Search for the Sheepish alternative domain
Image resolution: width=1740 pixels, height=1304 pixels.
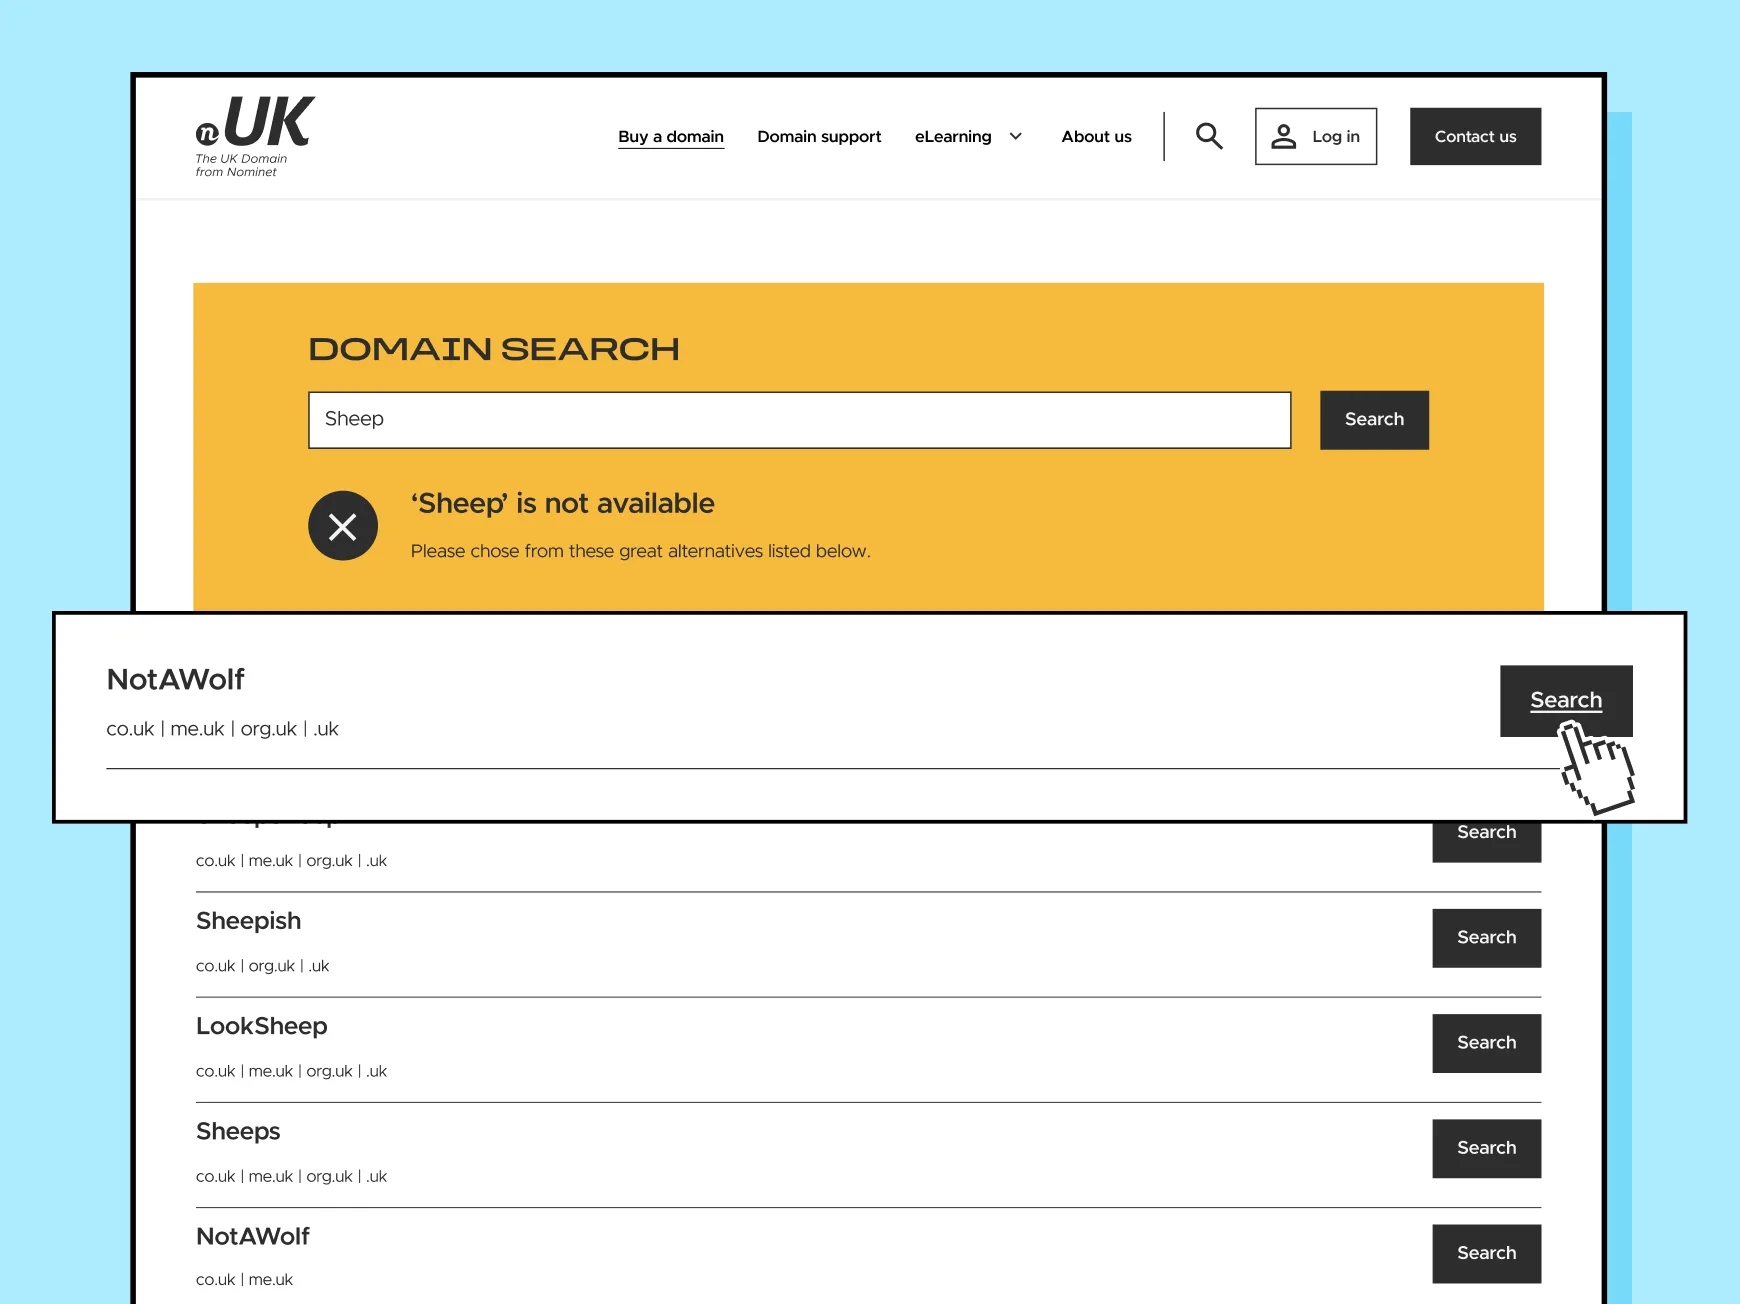(x=1486, y=938)
